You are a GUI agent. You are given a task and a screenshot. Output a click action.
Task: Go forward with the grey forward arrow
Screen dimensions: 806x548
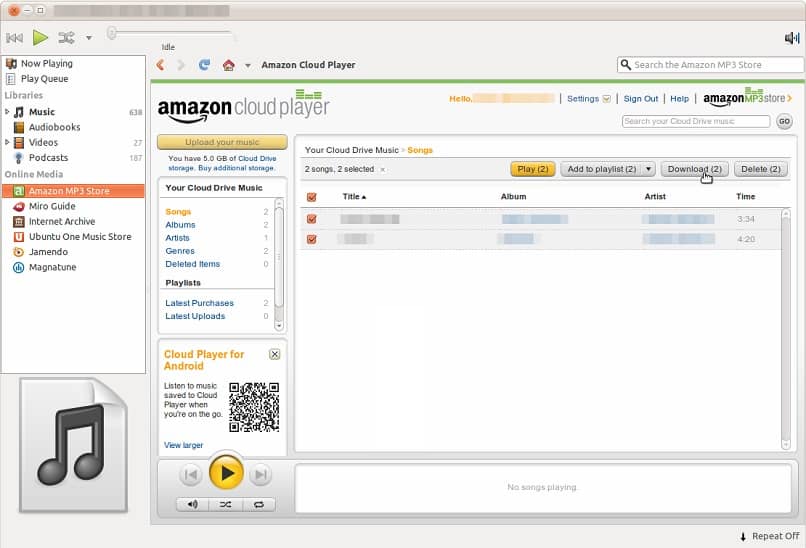[181, 65]
